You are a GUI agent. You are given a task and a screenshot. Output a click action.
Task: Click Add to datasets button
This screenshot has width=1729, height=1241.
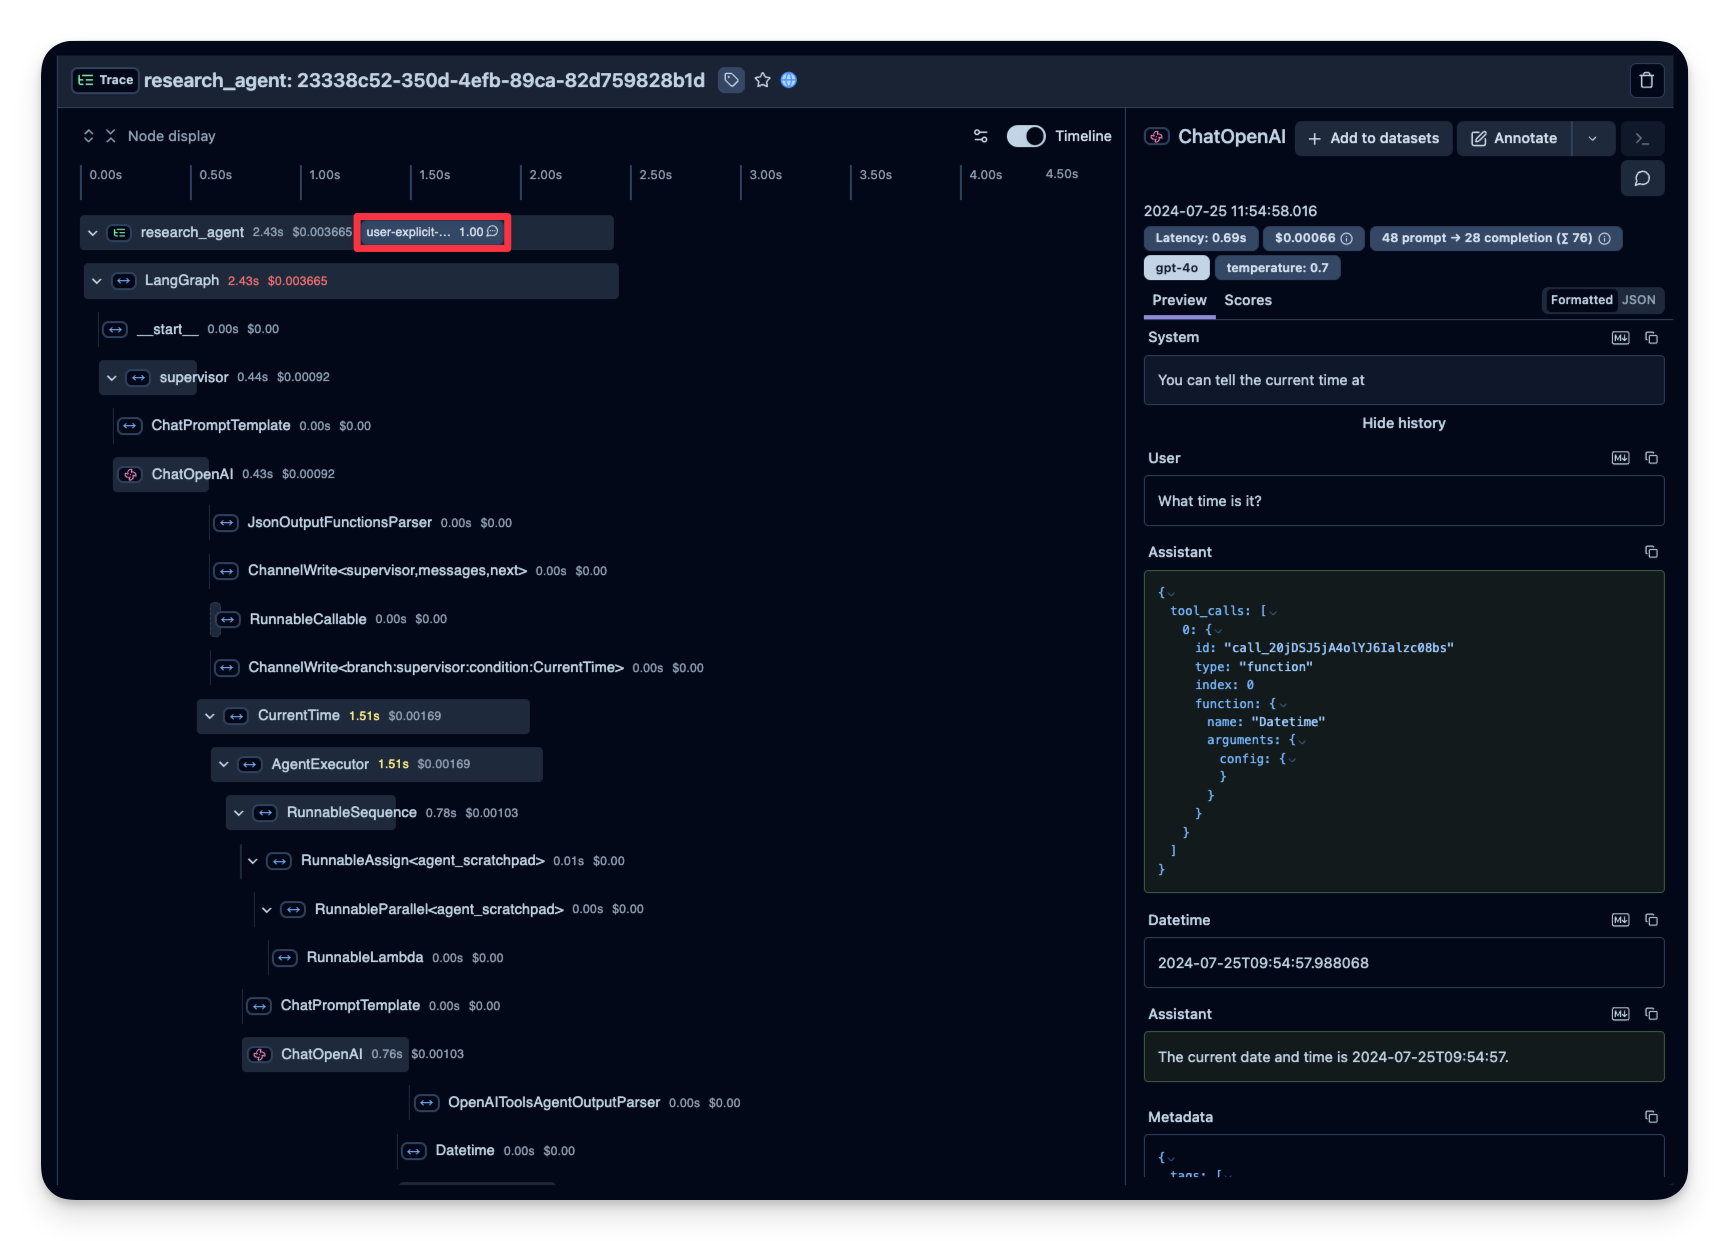coord(1373,138)
